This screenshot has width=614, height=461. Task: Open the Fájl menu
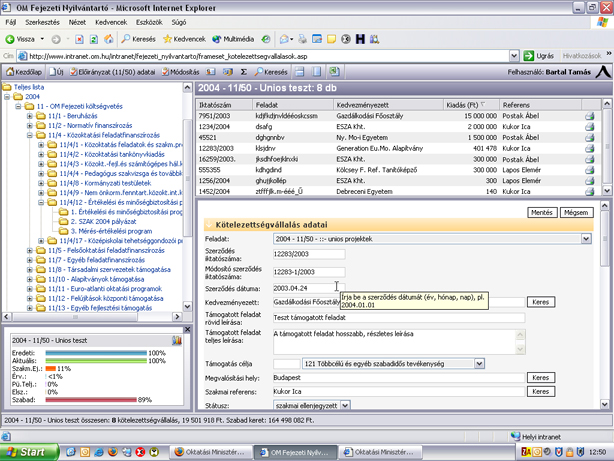(11, 22)
